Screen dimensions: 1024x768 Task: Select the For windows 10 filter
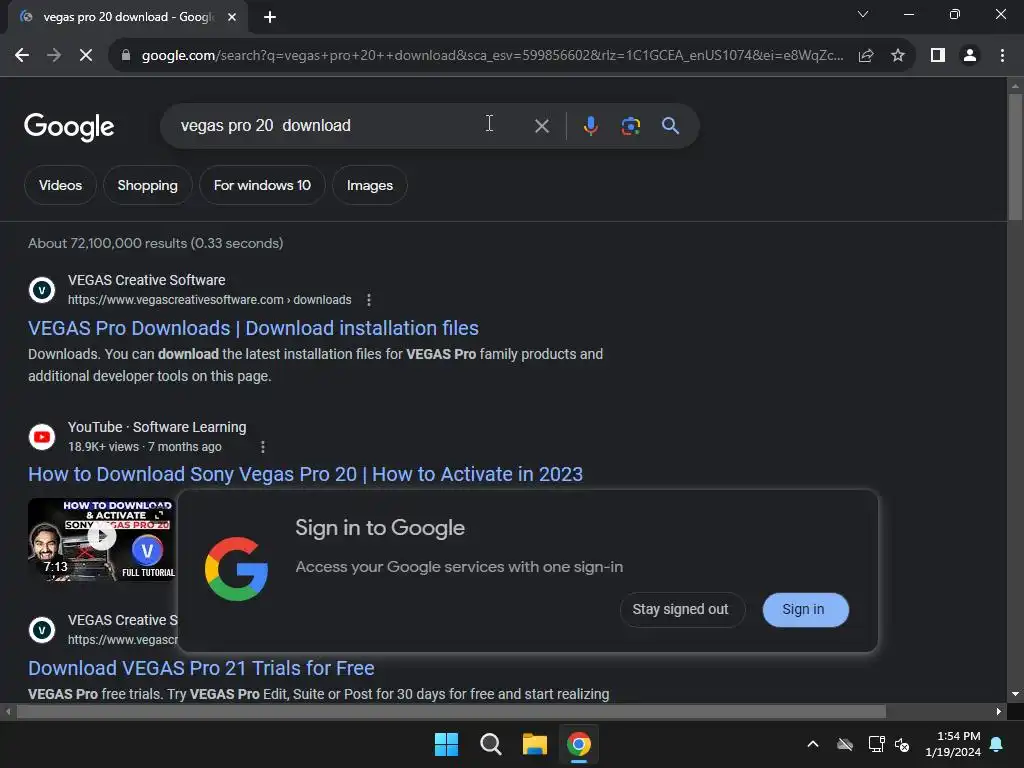point(262,185)
